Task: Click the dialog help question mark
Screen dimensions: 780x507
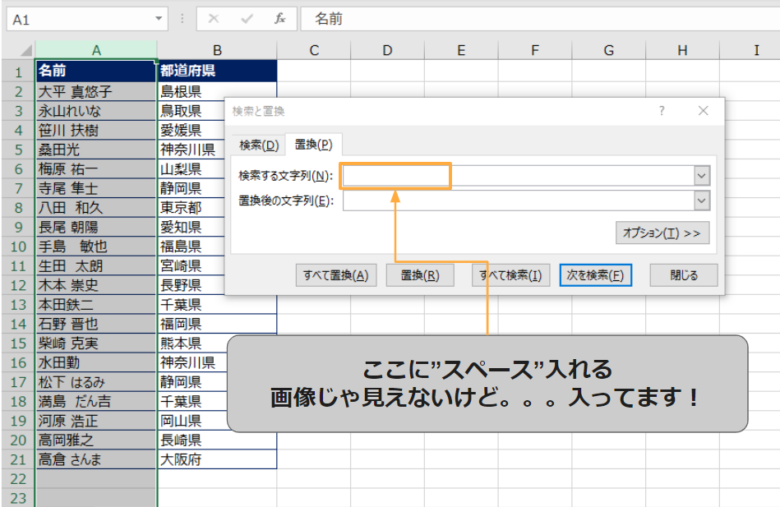Action: [x=662, y=110]
